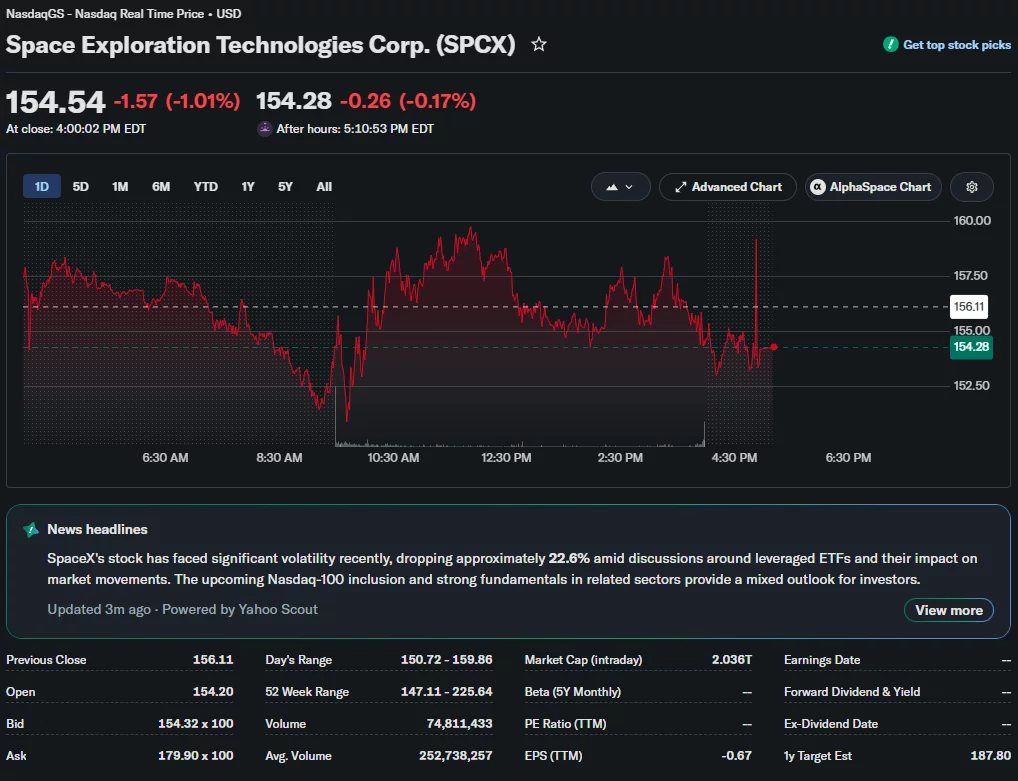Image resolution: width=1018 pixels, height=781 pixels.
Task: Open chart type dropdown
Action: point(620,187)
